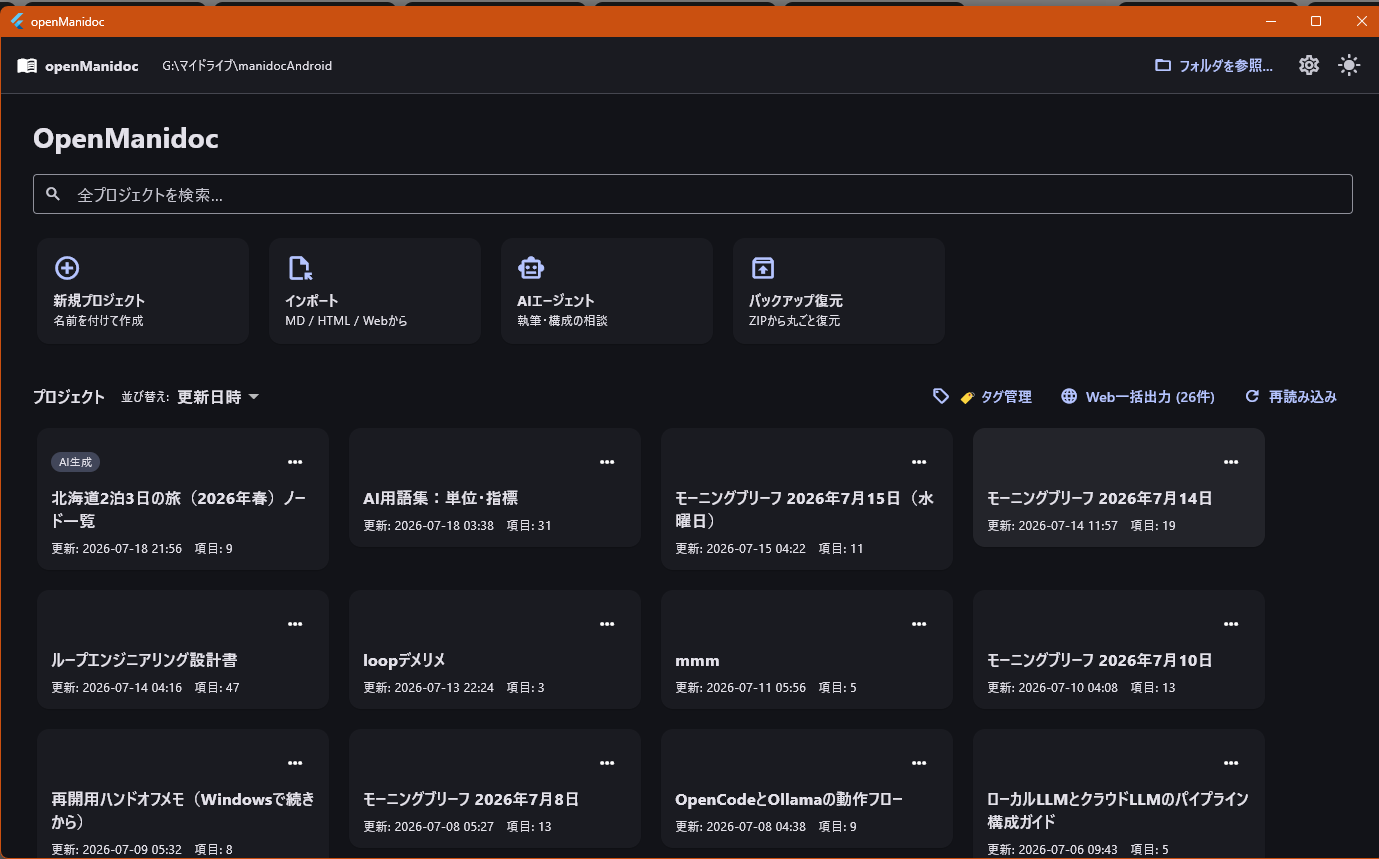Open more menu for モーニングブリーフ 7月8日 card
The height and width of the screenshot is (859, 1379).
[607, 763]
